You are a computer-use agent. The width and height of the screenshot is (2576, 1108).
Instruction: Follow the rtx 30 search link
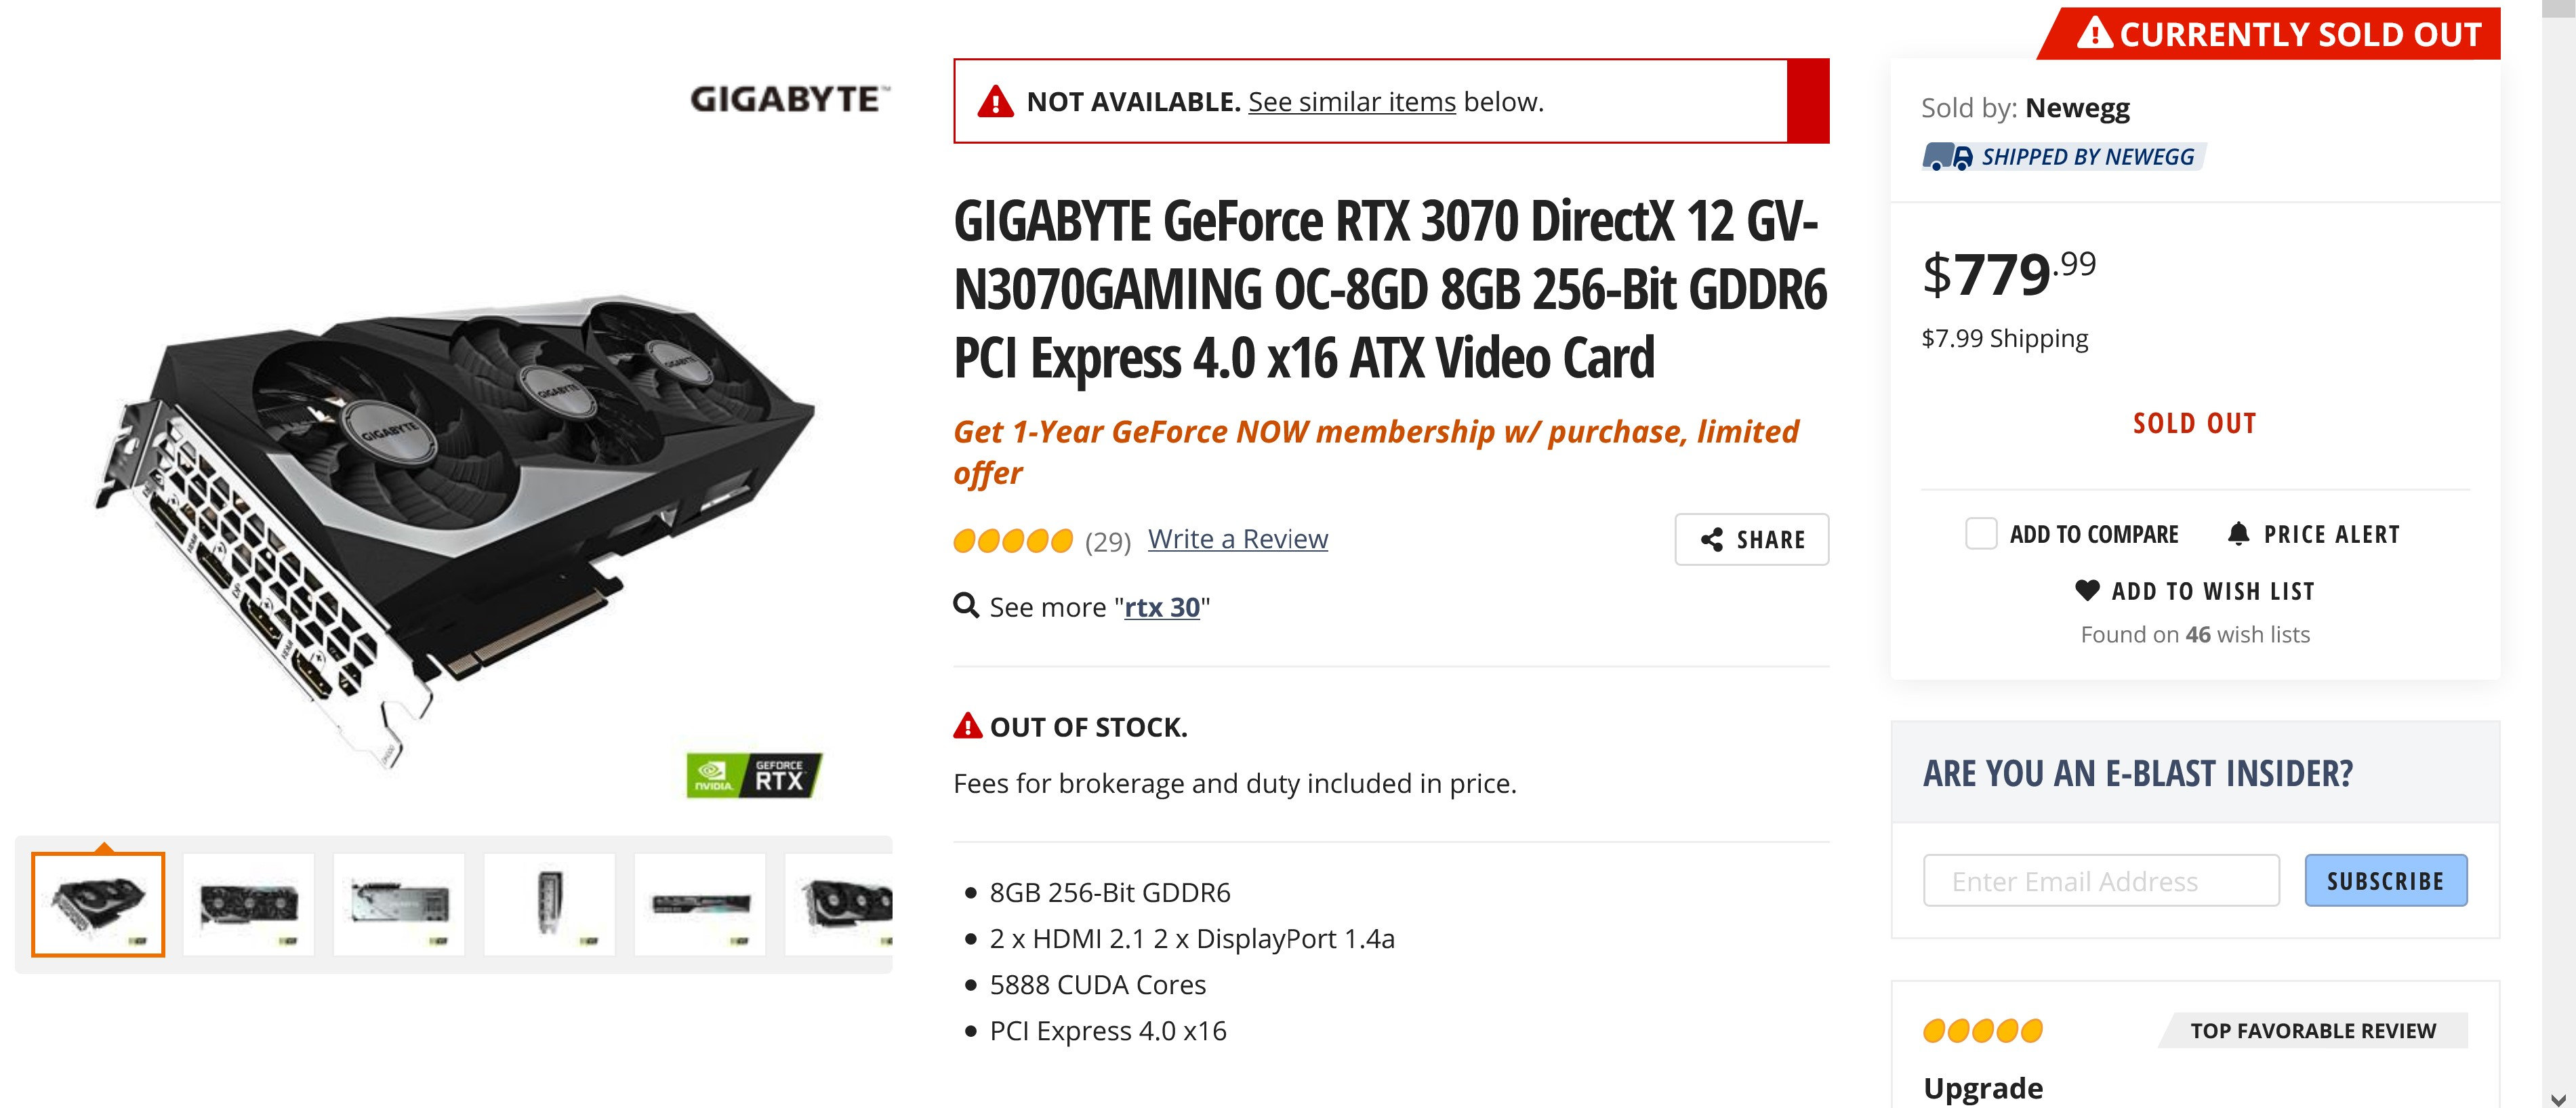click(1161, 607)
